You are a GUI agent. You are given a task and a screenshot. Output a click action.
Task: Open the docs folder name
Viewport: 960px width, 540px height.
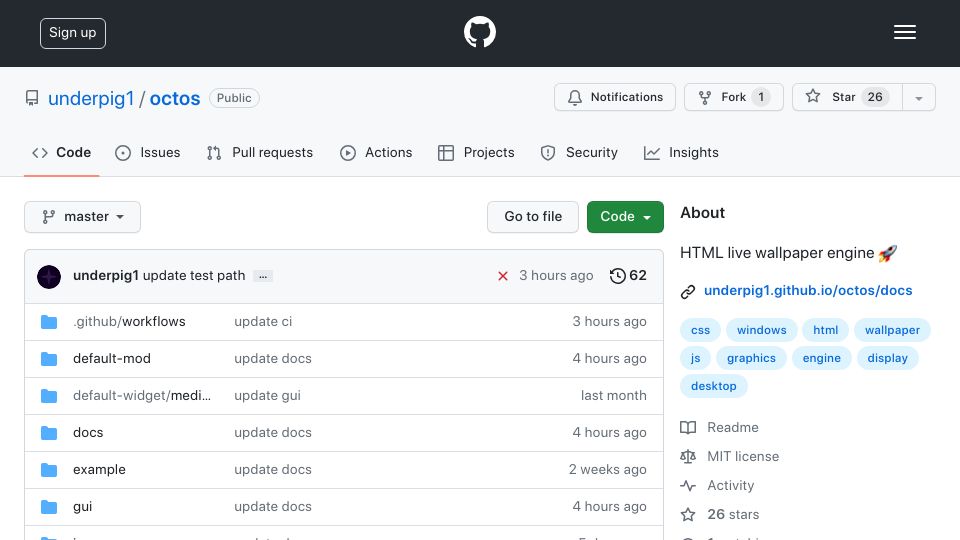[88, 433]
